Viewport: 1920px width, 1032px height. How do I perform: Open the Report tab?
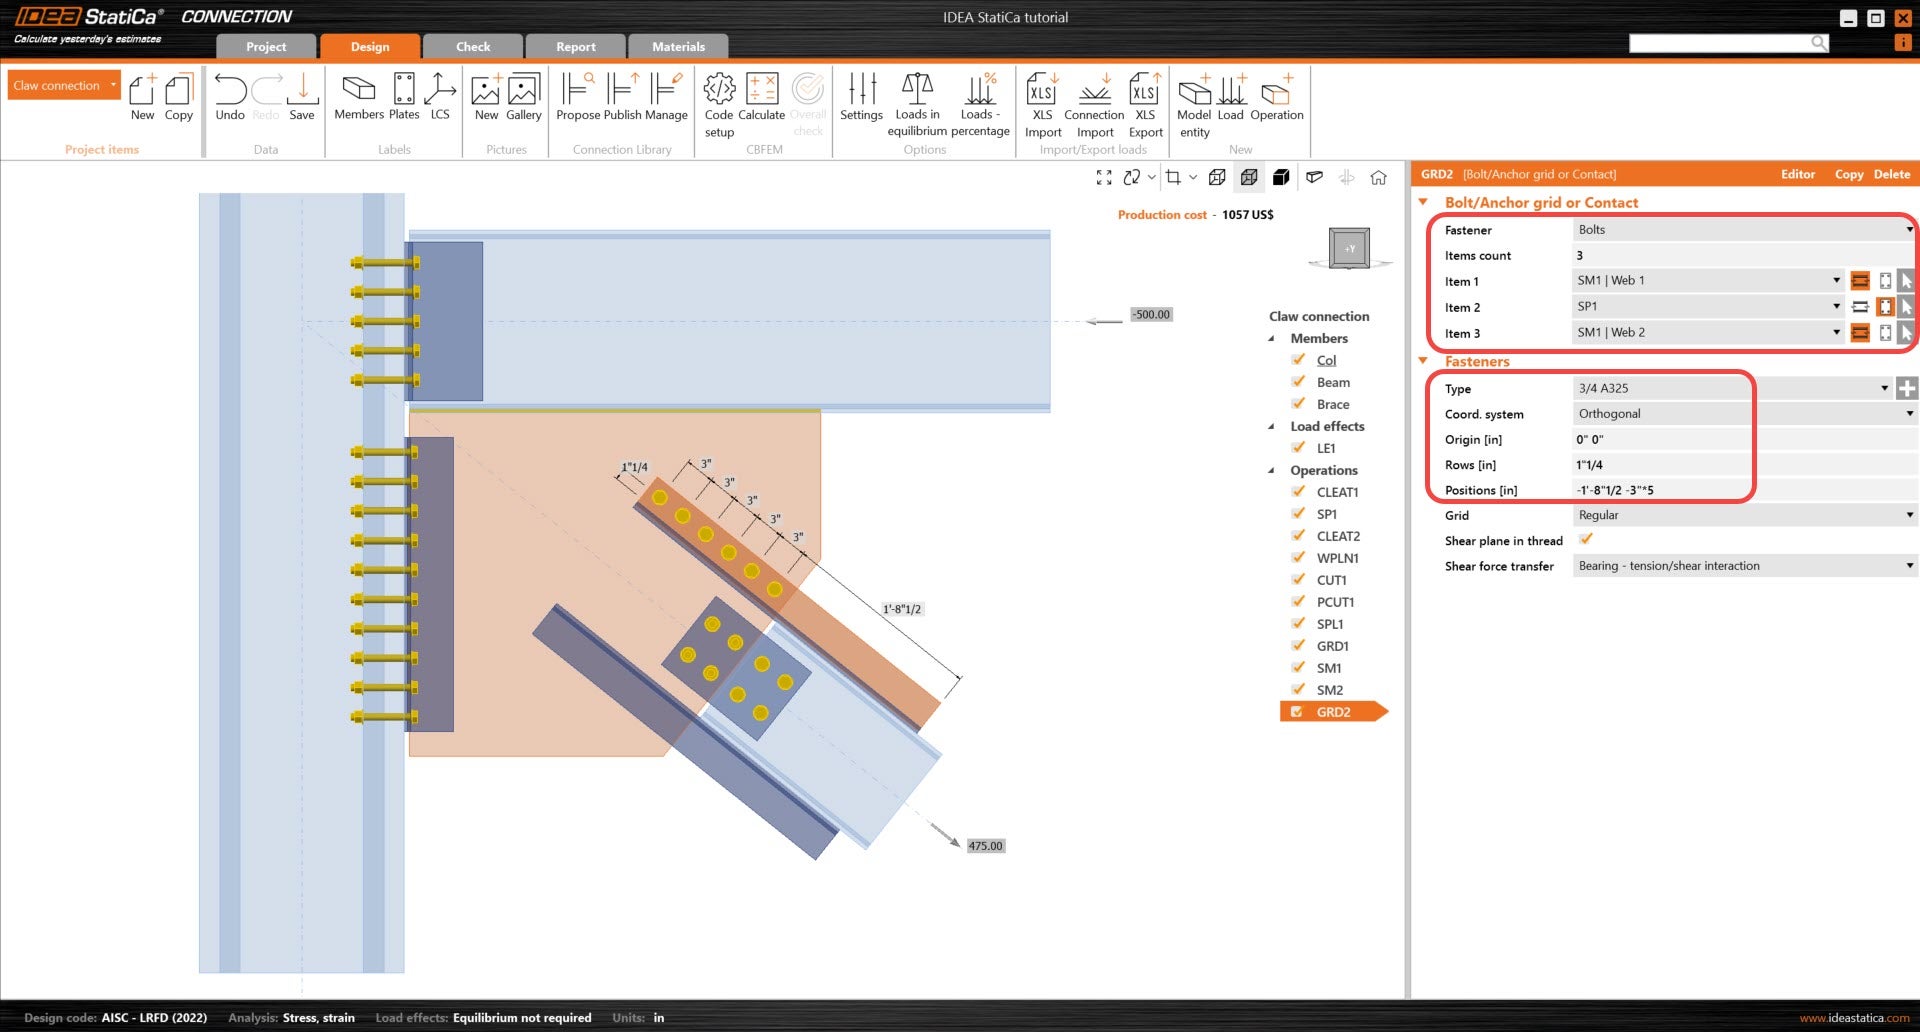point(575,46)
